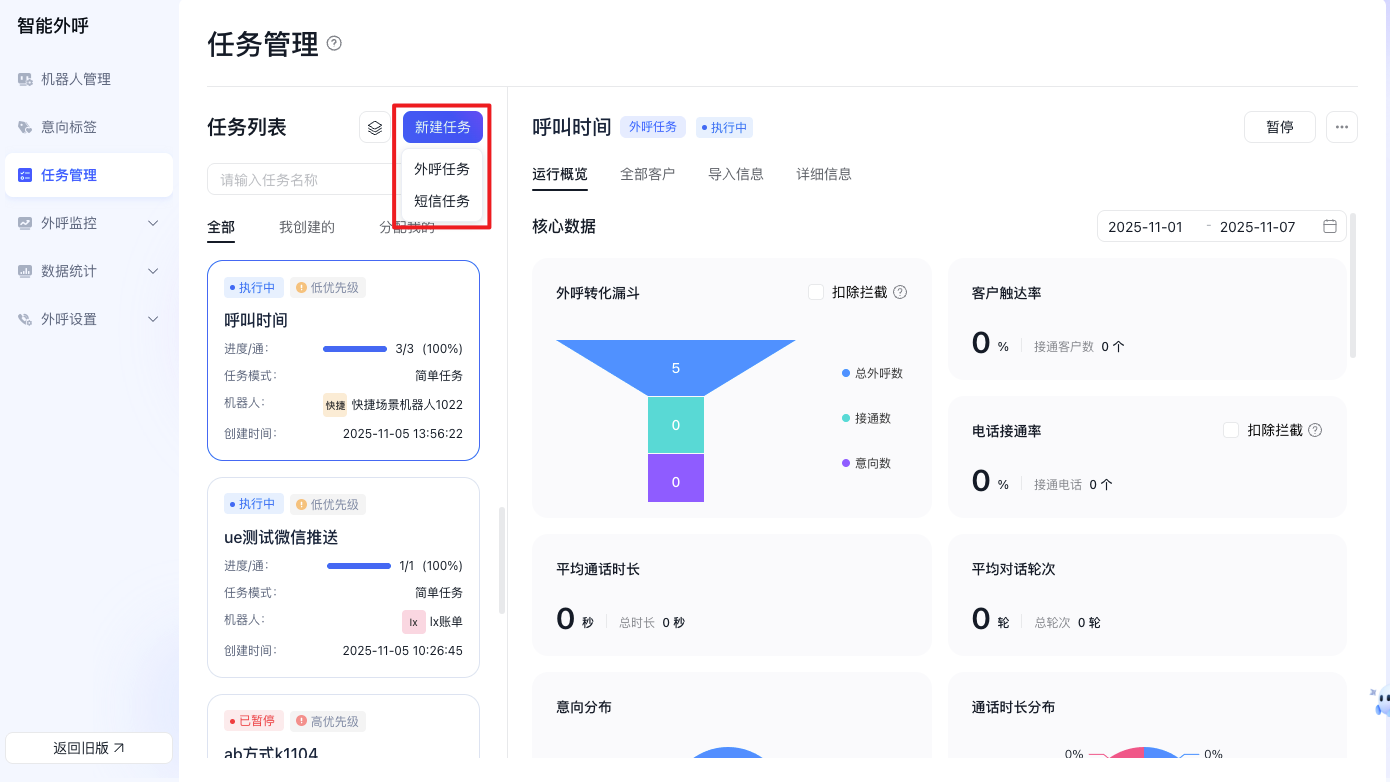
Task: Toggle 扣除拦截 checkbox in 电话接通率 card
Action: tap(1231, 430)
